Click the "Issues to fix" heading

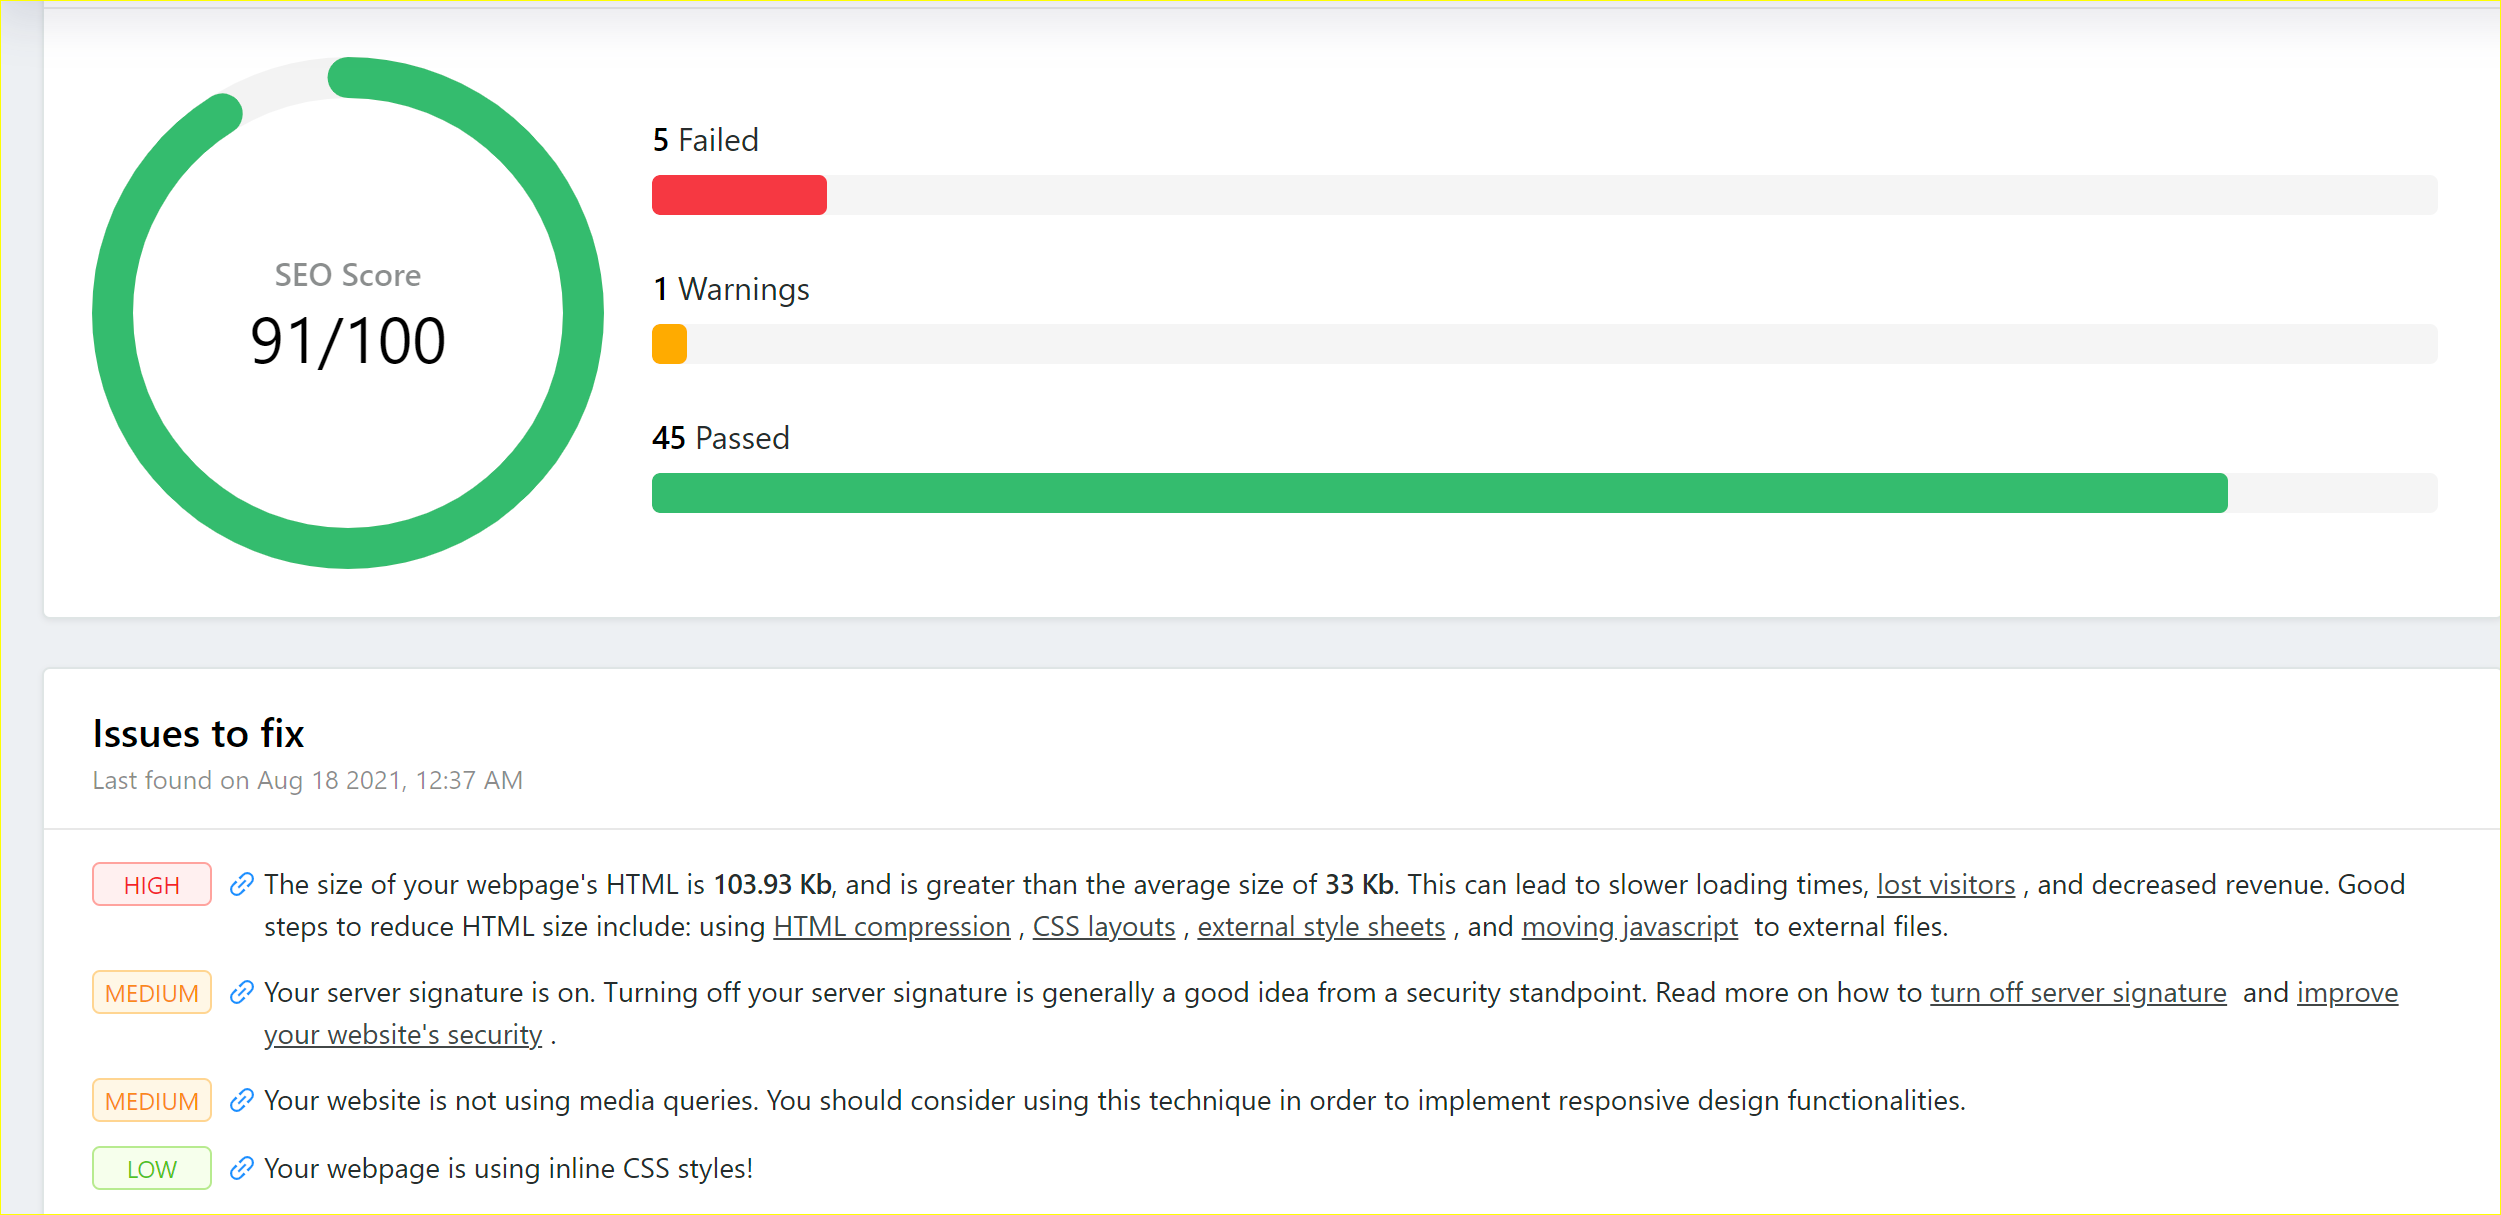click(198, 734)
